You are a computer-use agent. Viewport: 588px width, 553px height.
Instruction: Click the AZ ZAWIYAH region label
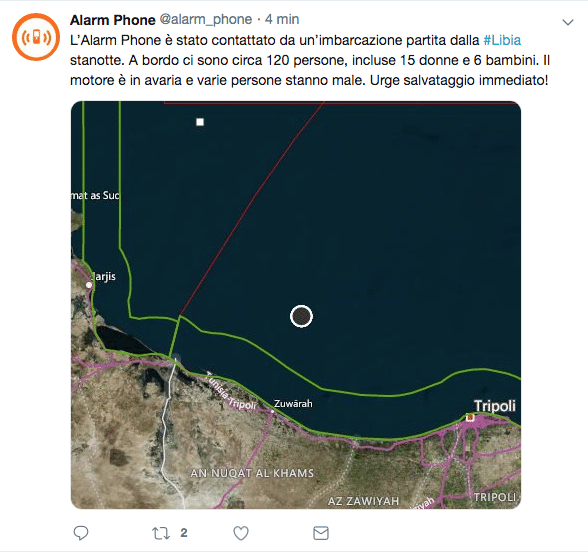click(x=363, y=501)
